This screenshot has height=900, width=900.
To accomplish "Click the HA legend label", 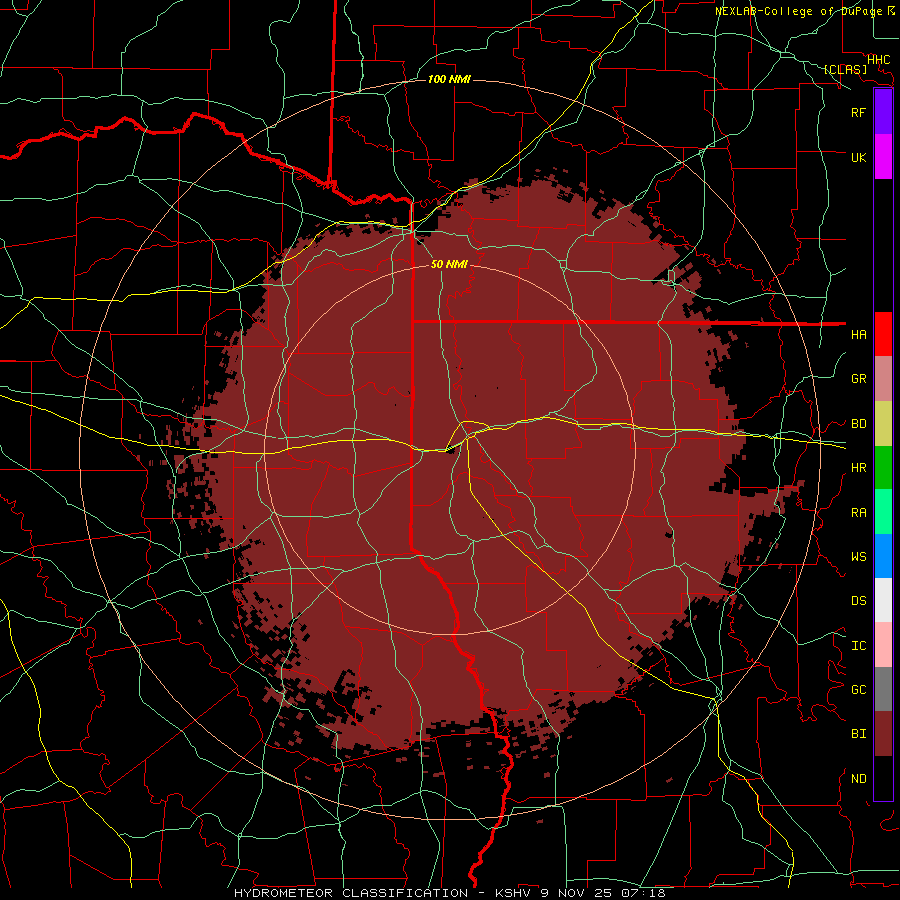I will 858,334.
